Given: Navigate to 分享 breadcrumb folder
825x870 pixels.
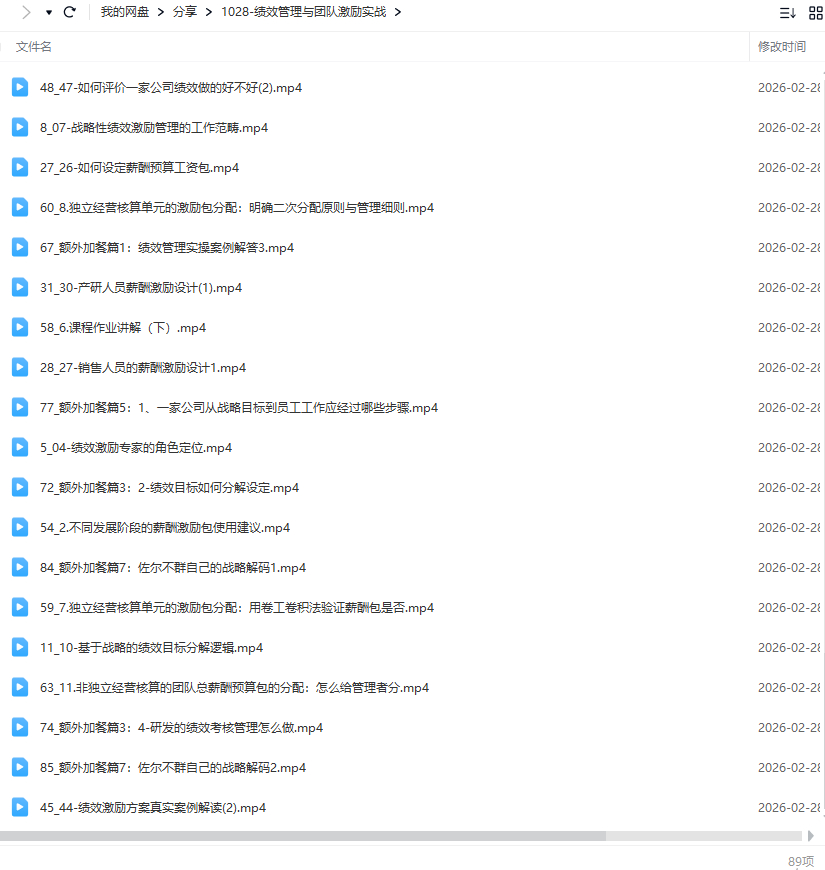Looking at the screenshot, I should tap(184, 12).
